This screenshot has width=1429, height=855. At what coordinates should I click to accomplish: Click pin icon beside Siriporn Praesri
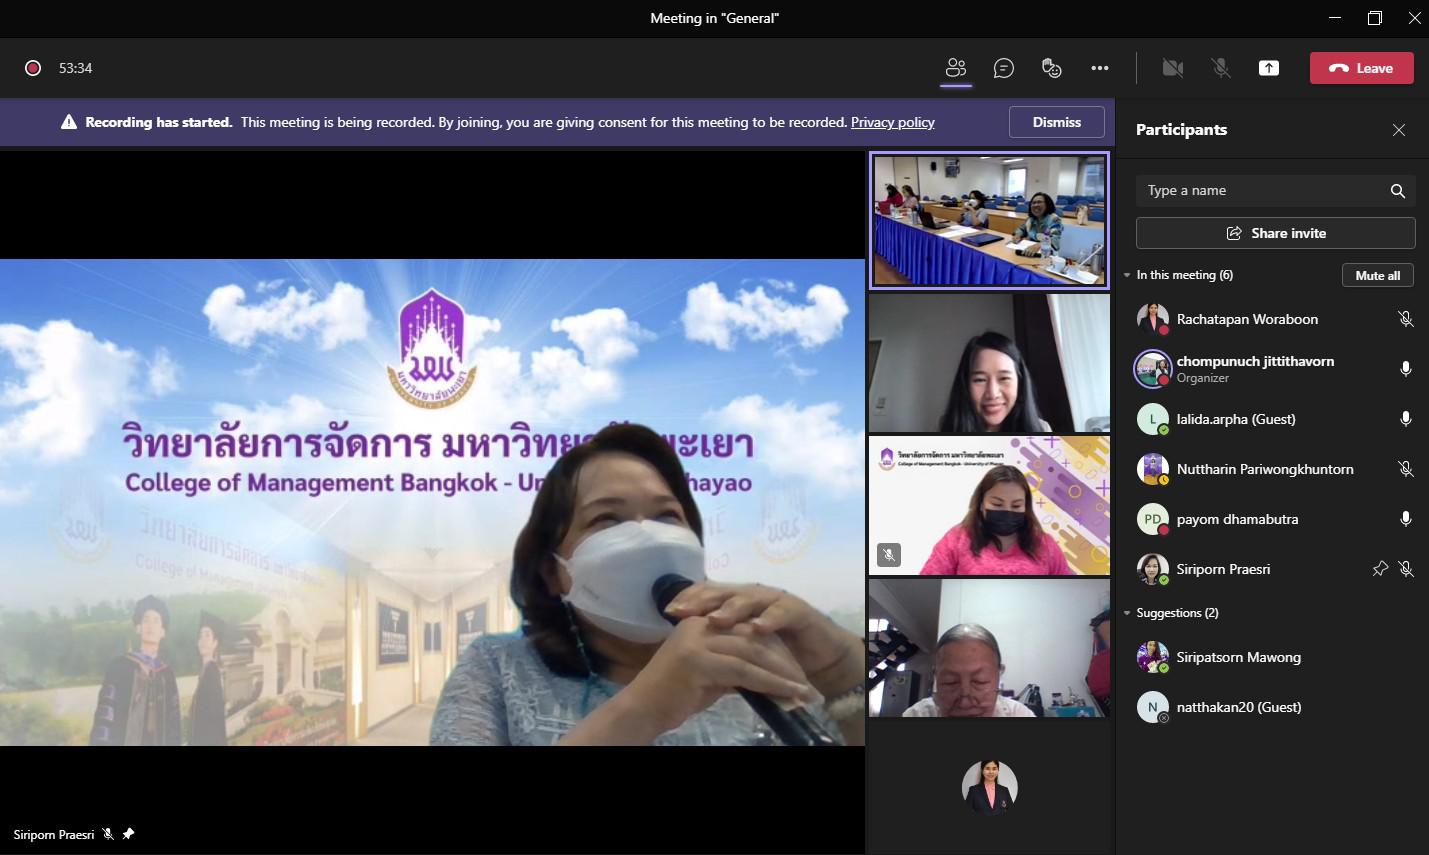coord(1380,569)
